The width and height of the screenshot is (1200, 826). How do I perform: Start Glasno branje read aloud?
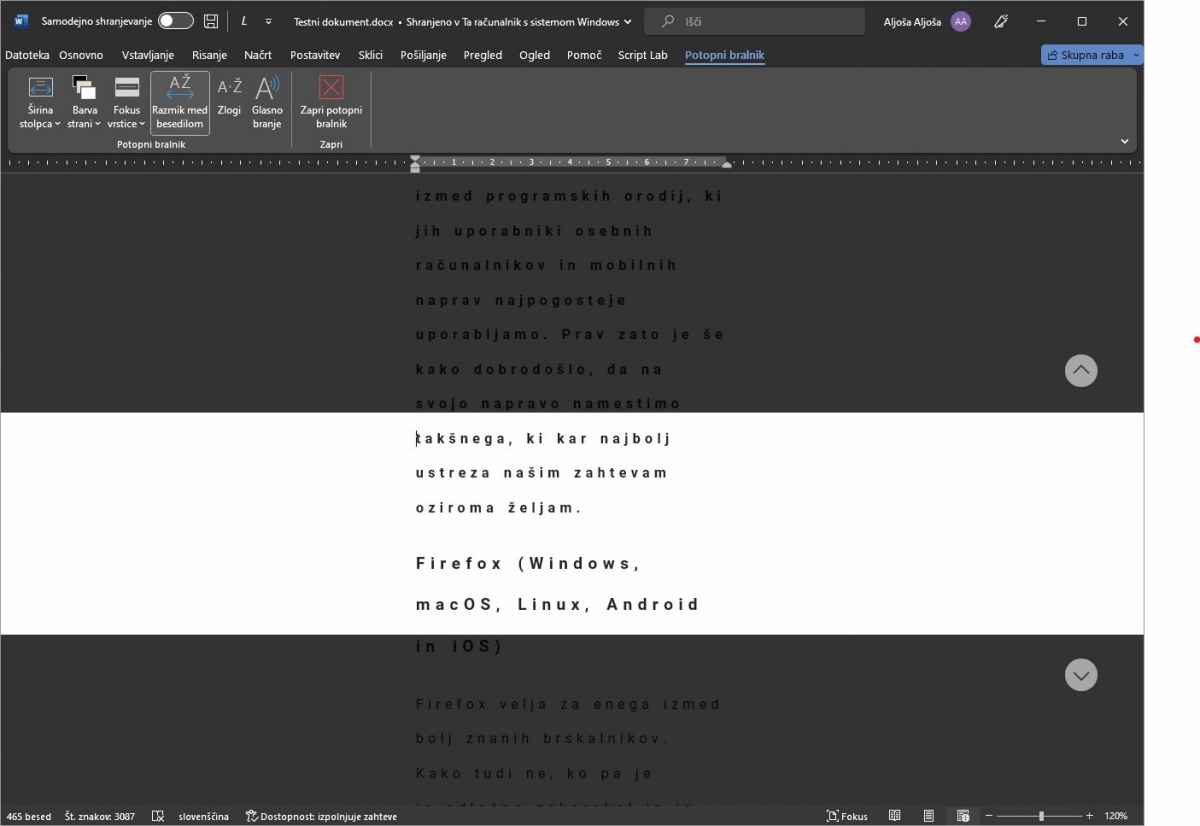pos(267,103)
